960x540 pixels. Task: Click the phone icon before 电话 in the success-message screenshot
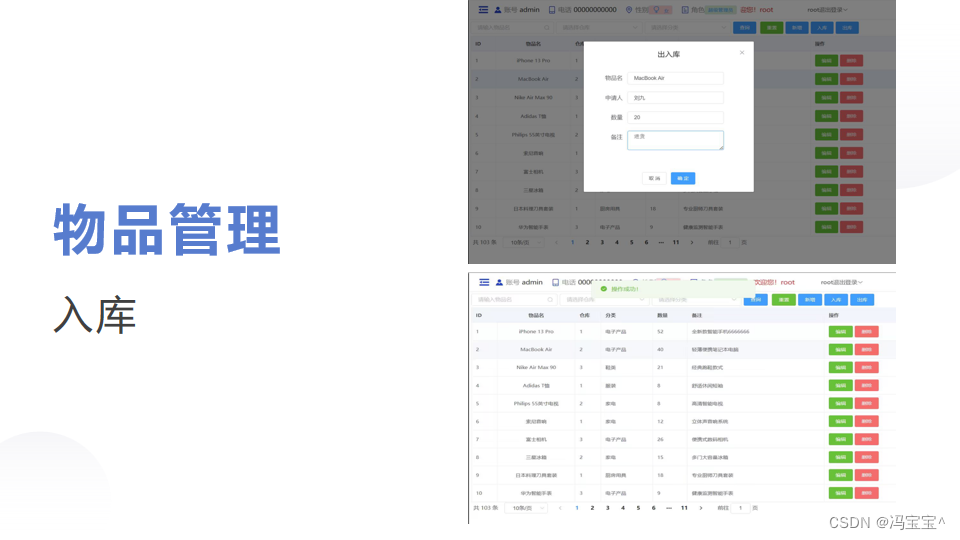point(555,282)
